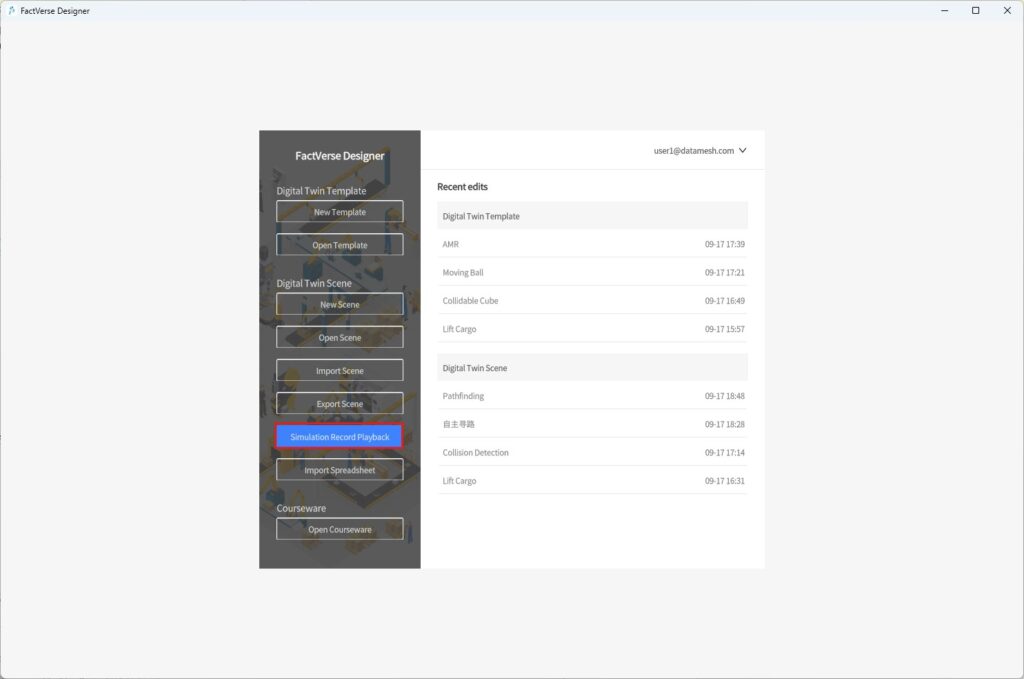The height and width of the screenshot is (679, 1024).
Task: Select the Digital Twin Template section header
Action: click(x=592, y=216)
